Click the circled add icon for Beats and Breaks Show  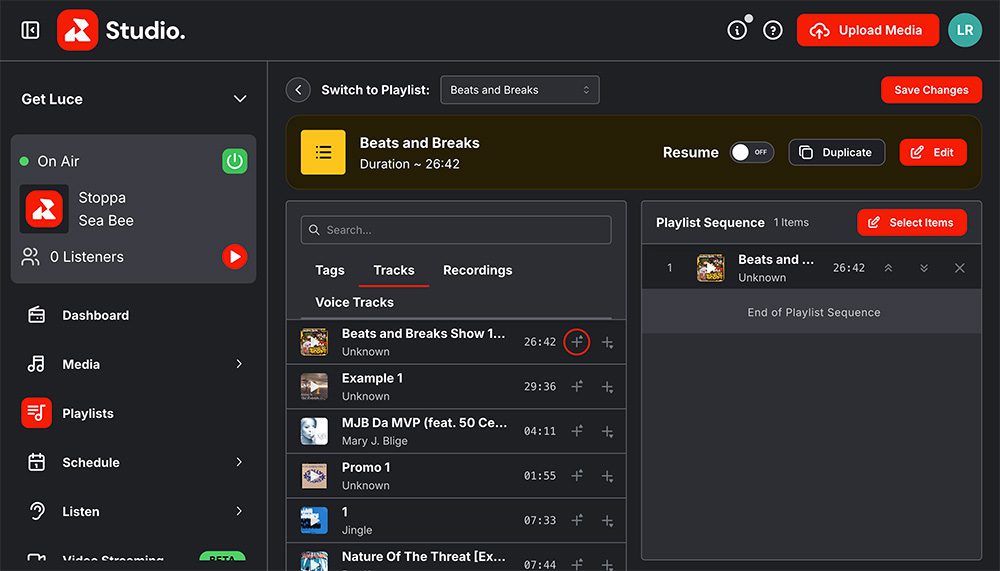click(x=577, y=342)
